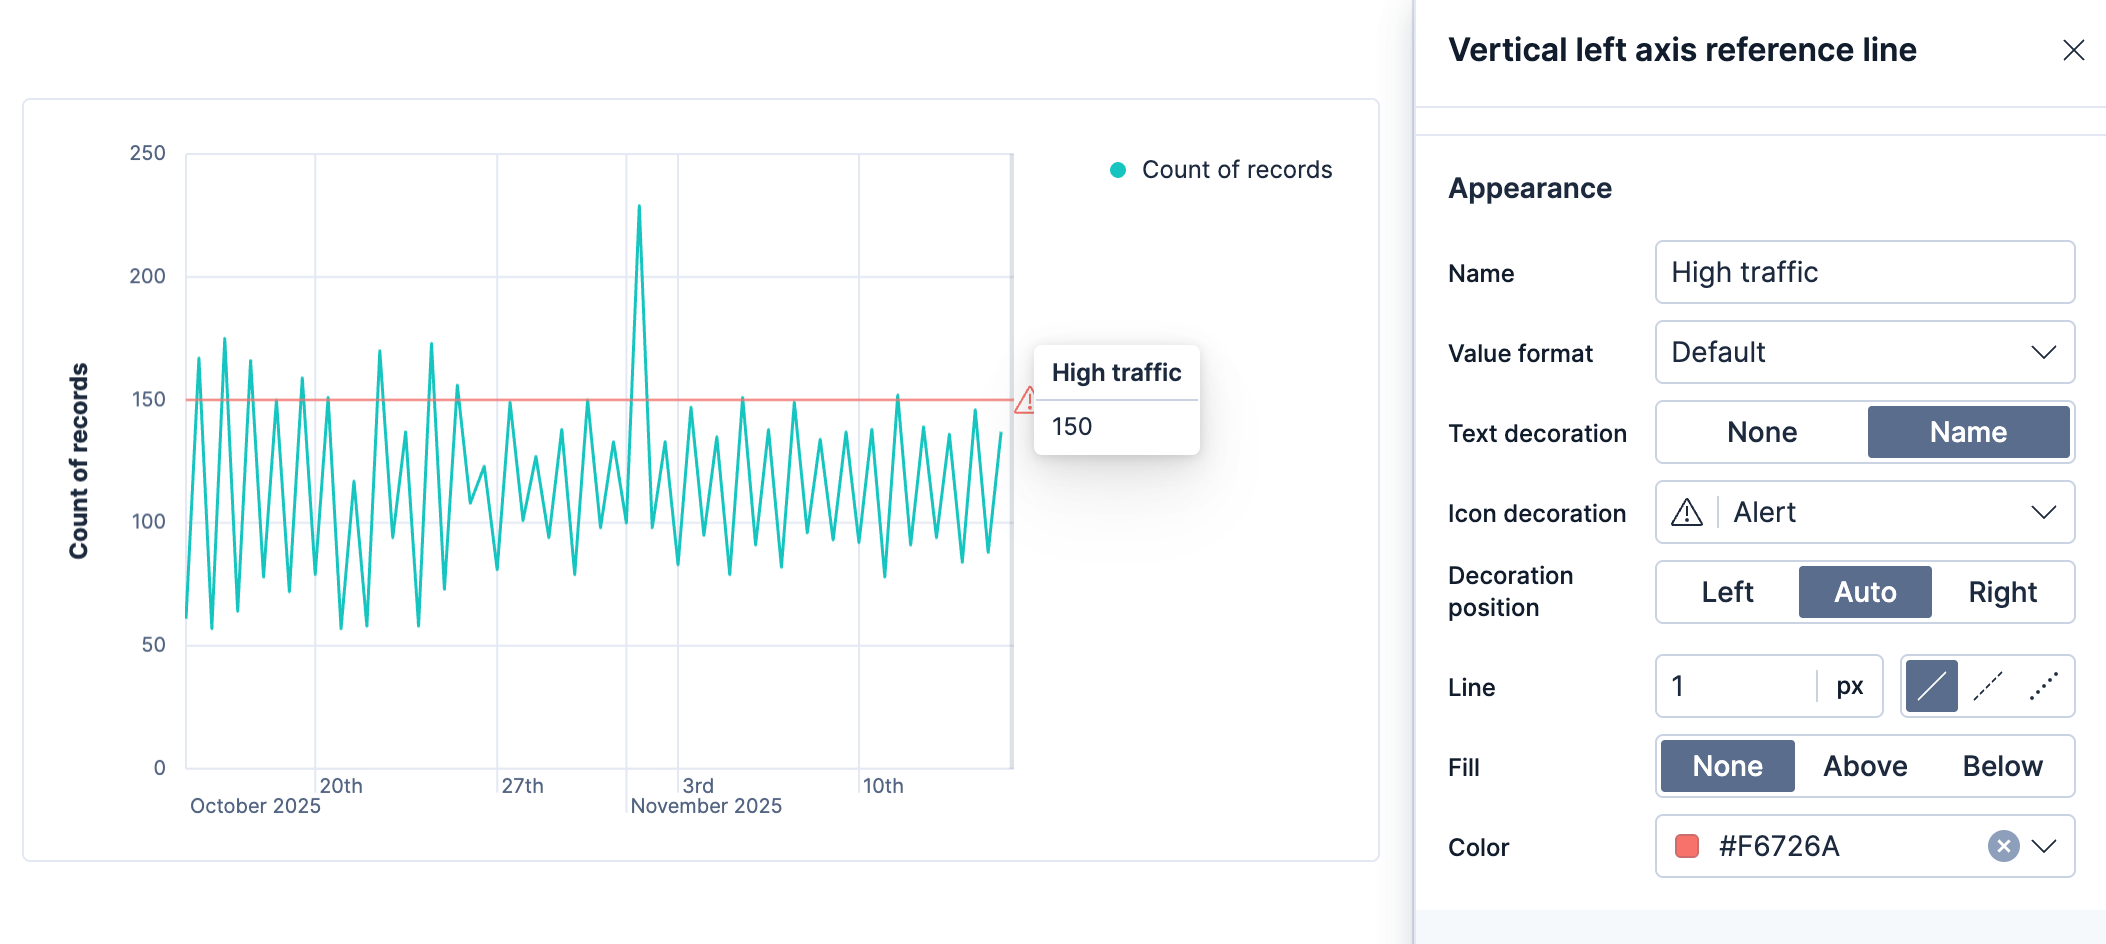Click the Name text decoration button
Image resolution: width=2106 pixels, height=944 pixels.
(1968, 431)
